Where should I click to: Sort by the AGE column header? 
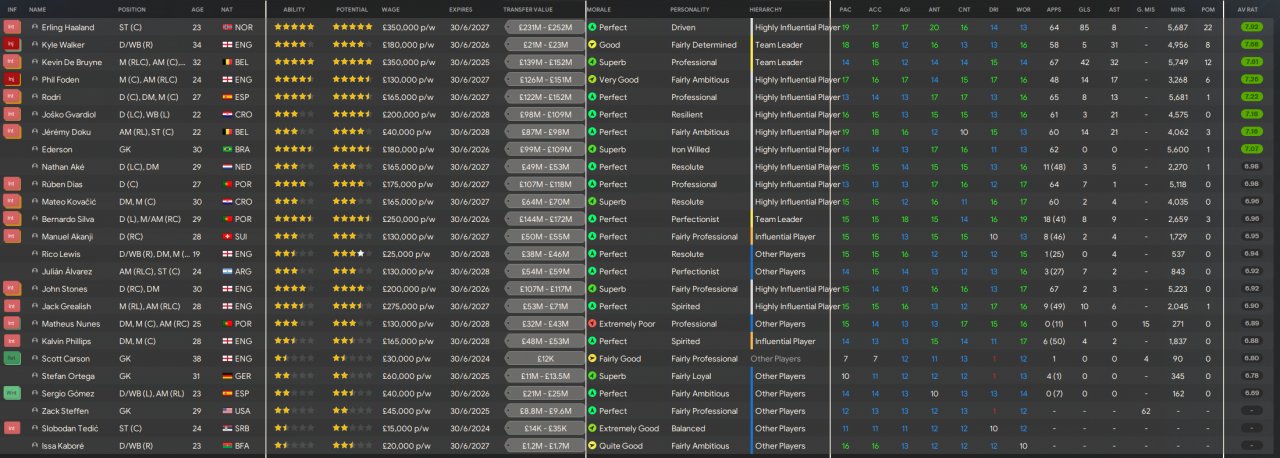pyautogui.click(x=197, y=9)
